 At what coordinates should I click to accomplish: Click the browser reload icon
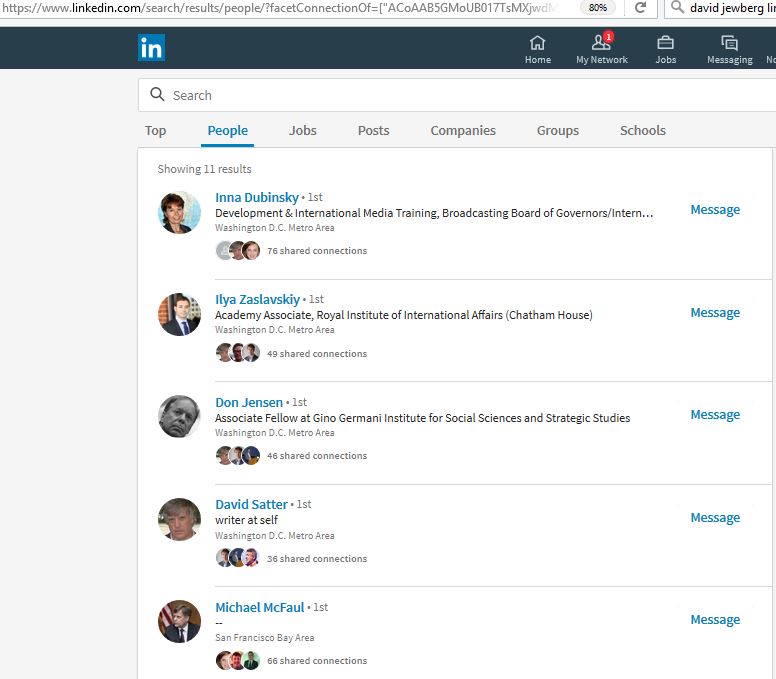(640, 7)
